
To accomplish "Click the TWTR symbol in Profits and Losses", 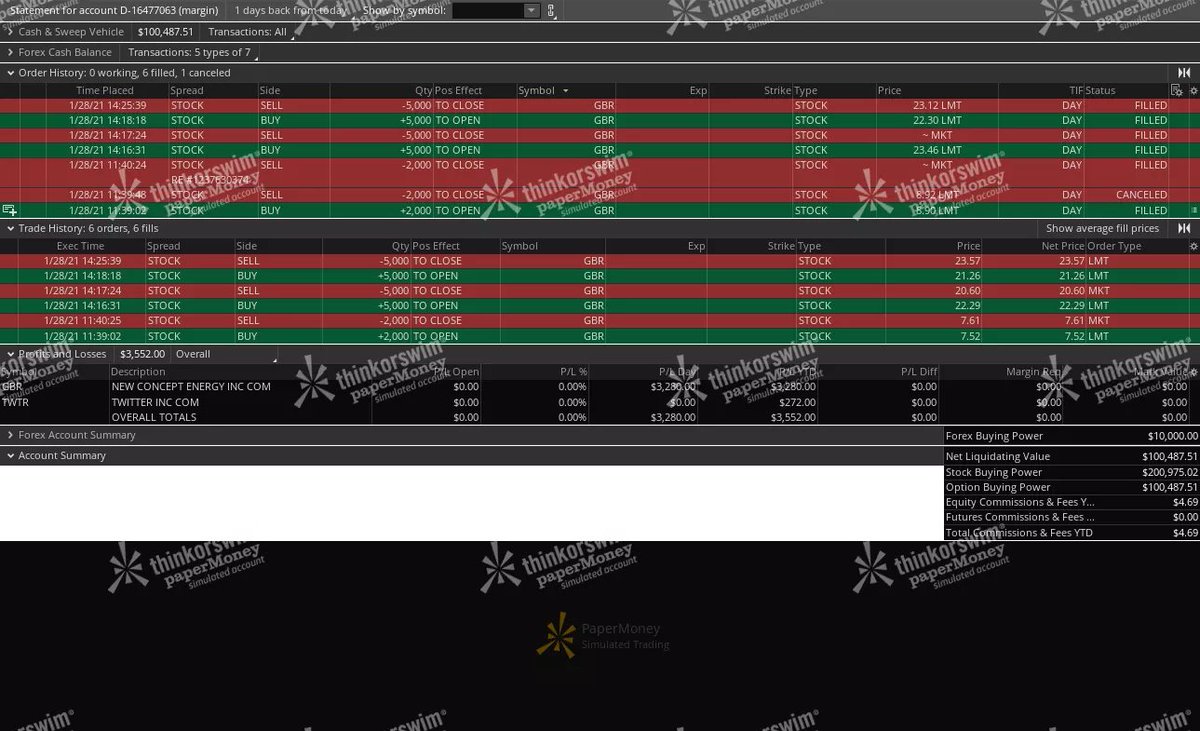I will coord(15,402).
